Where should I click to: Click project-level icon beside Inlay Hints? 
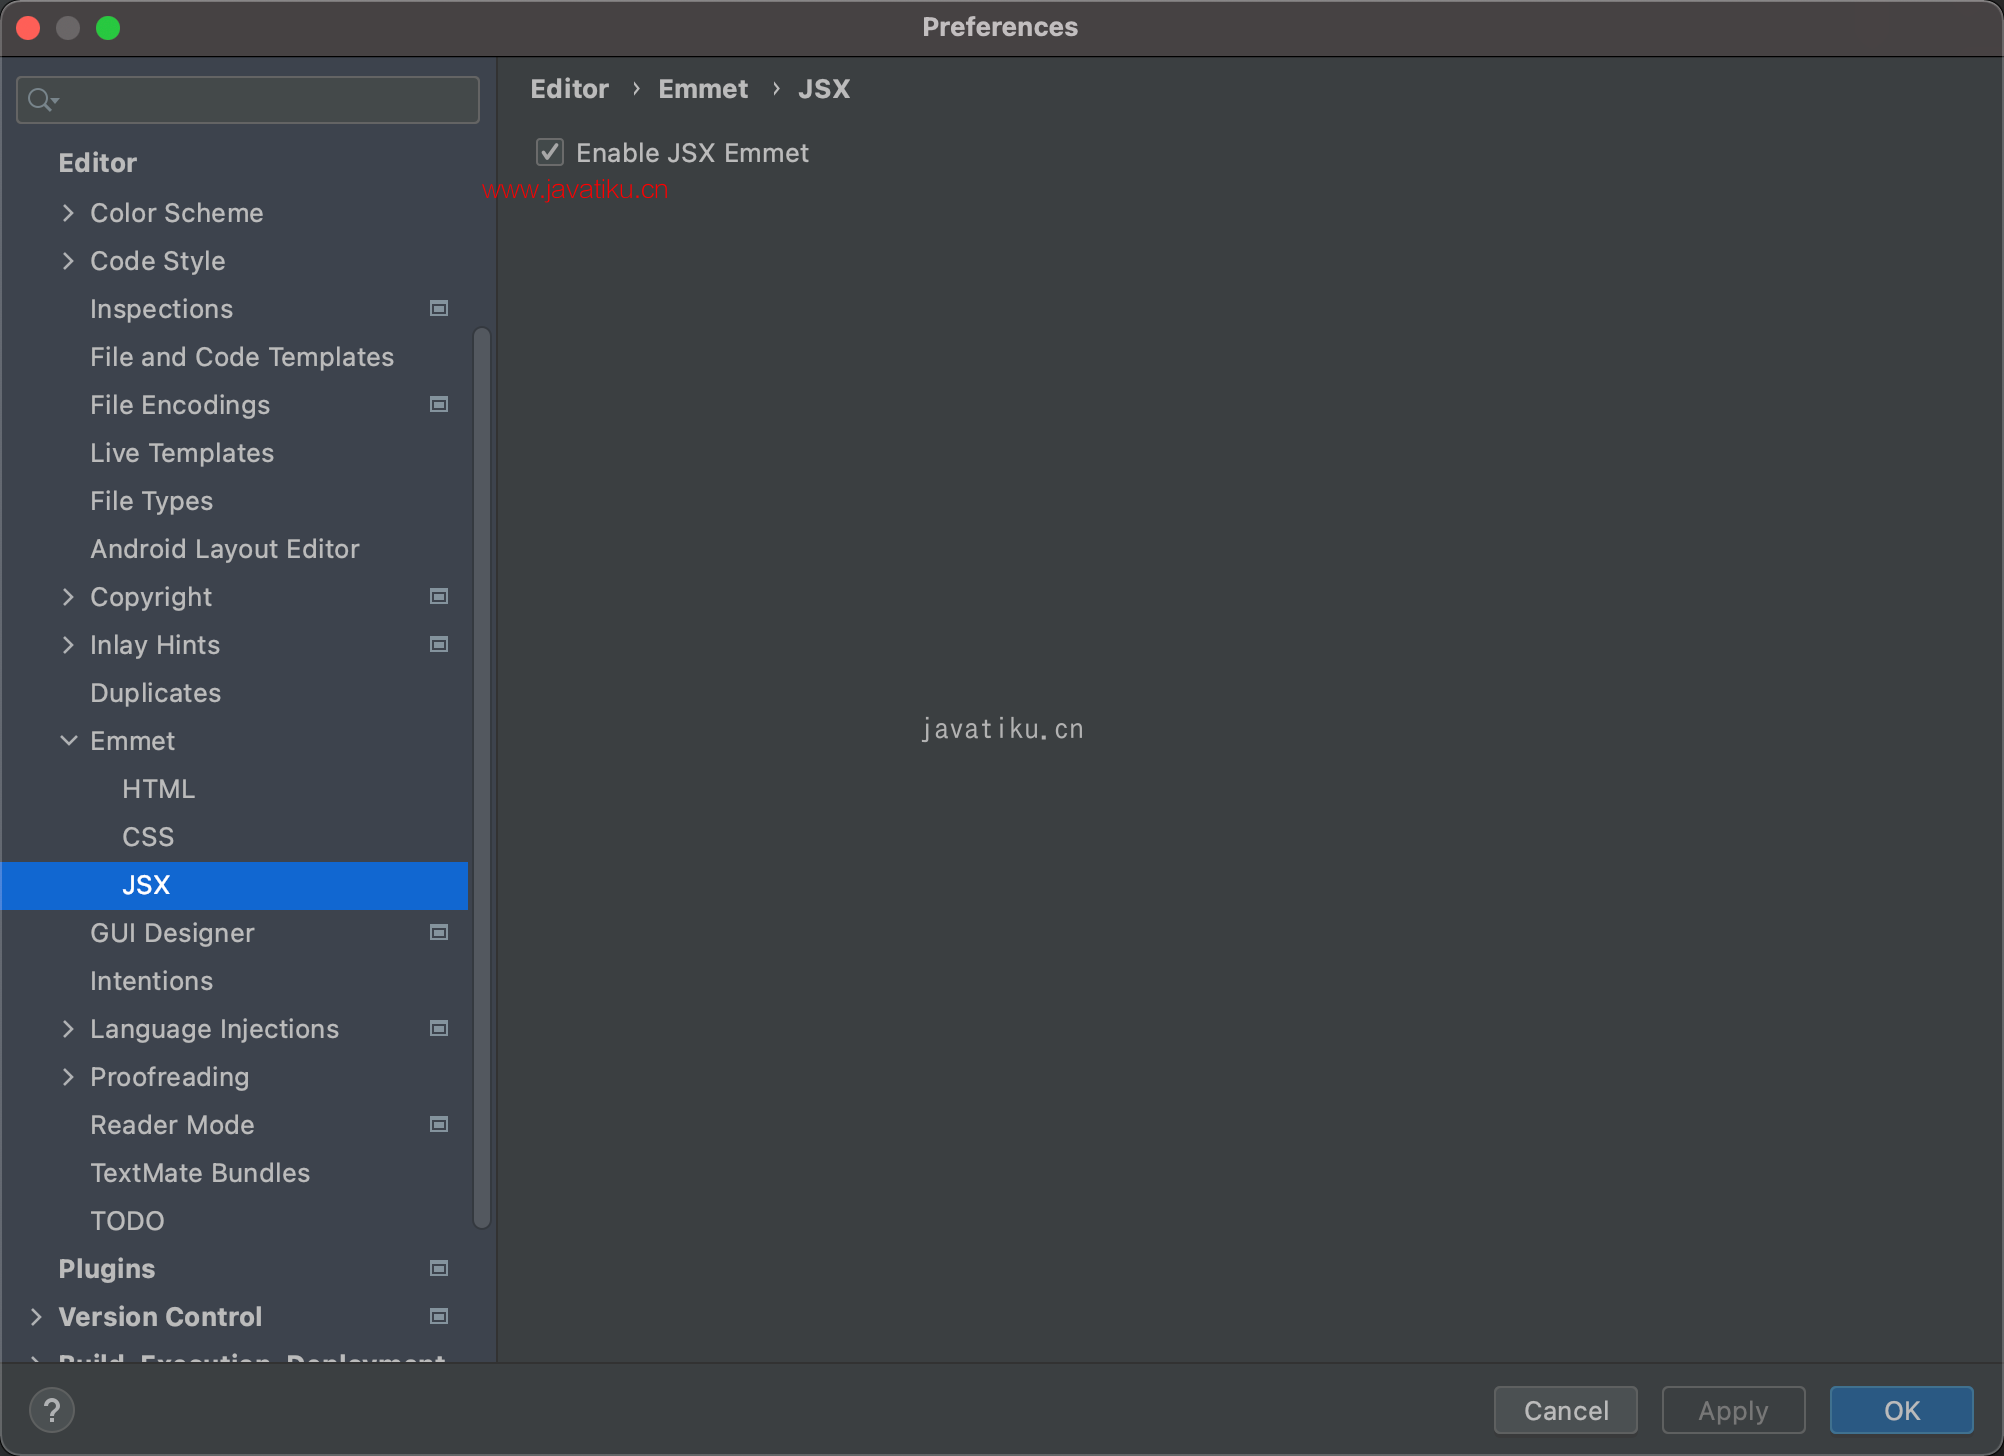(x=438, y=645)
